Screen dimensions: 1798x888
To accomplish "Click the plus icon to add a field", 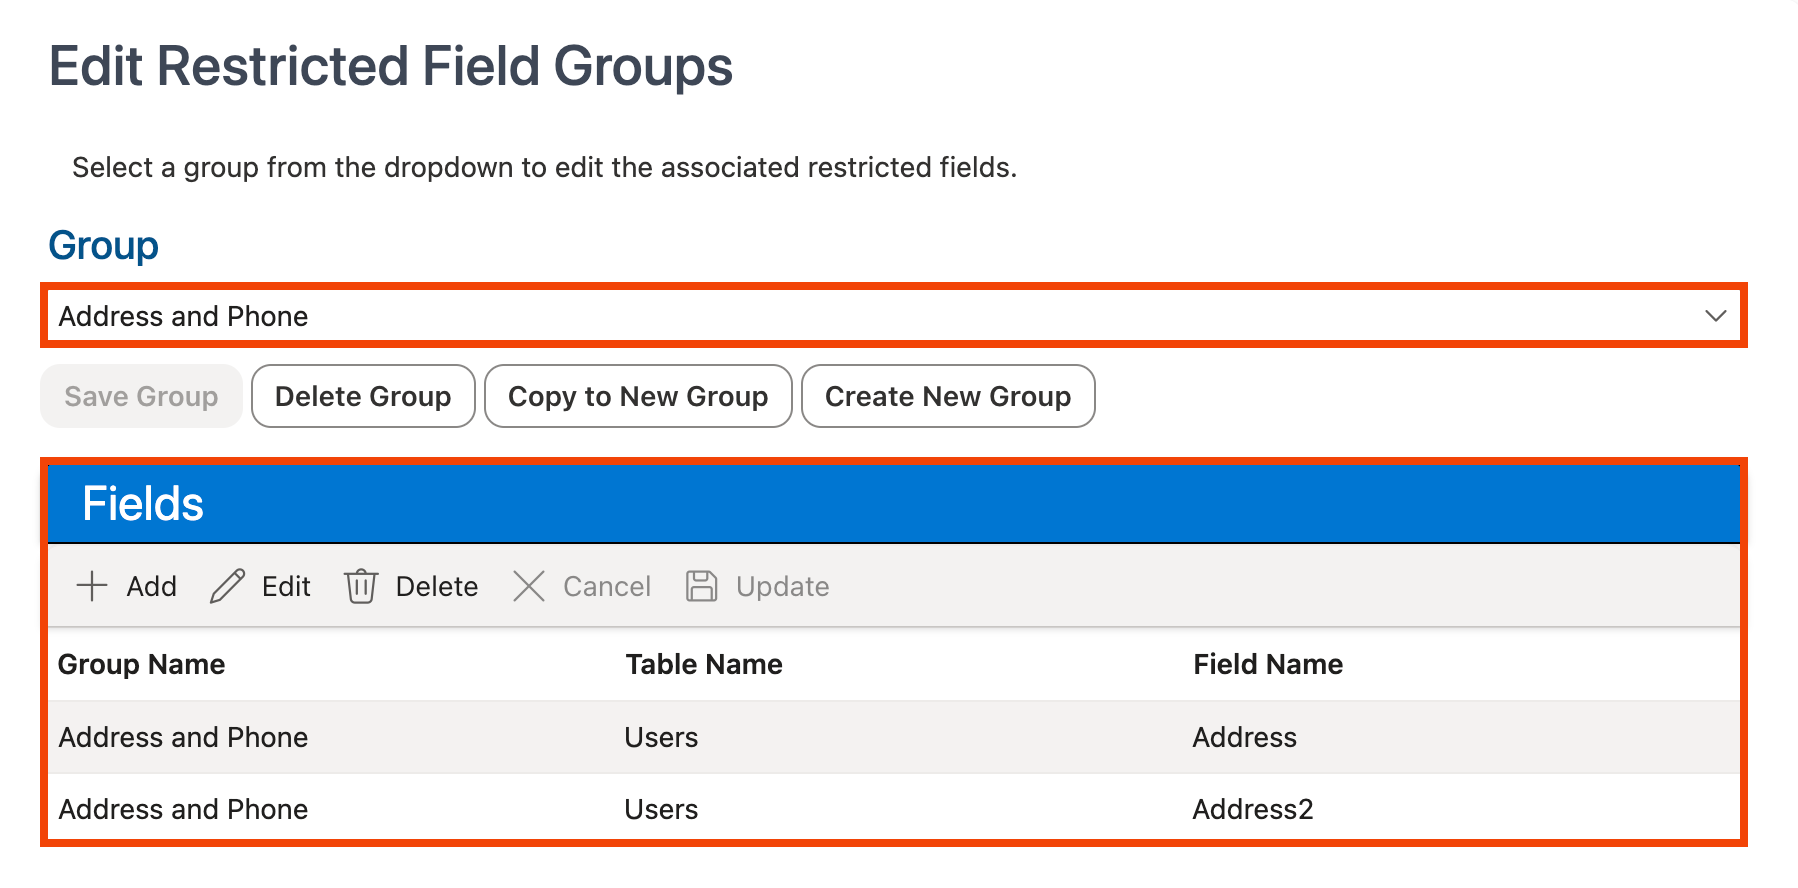I will click(92, 586).
